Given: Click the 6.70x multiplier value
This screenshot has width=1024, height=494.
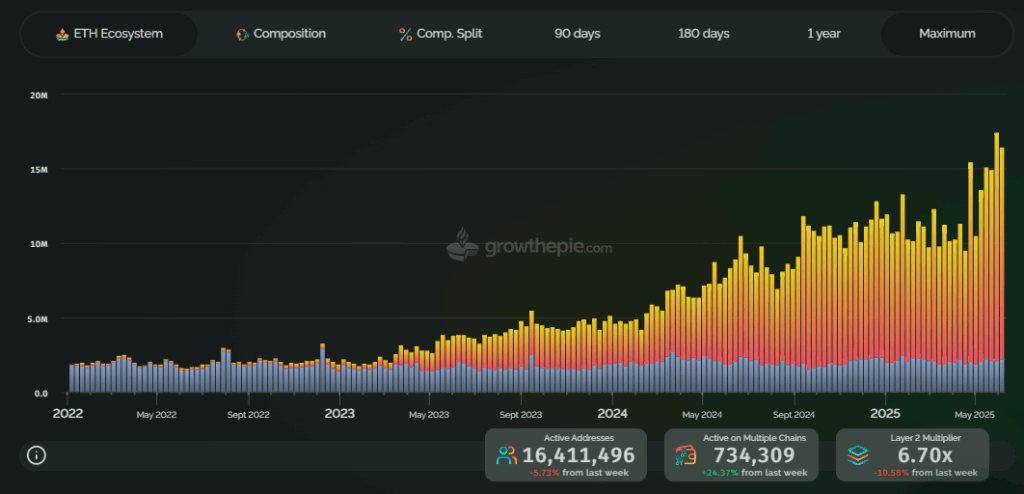Looking at the screenshot, I should click(927, 455).
